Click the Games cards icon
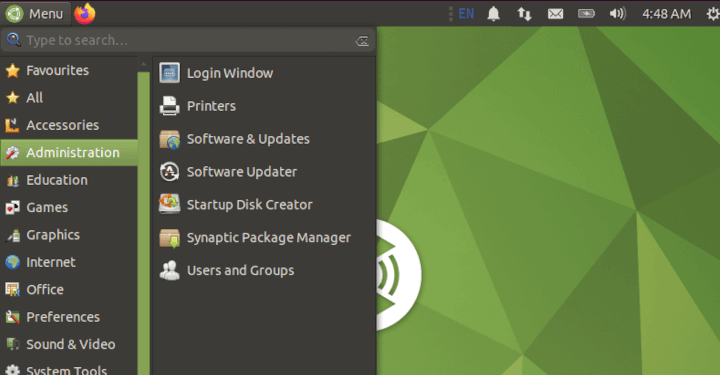This screenshot has height=375, width=720. click(x=12, y=207)
